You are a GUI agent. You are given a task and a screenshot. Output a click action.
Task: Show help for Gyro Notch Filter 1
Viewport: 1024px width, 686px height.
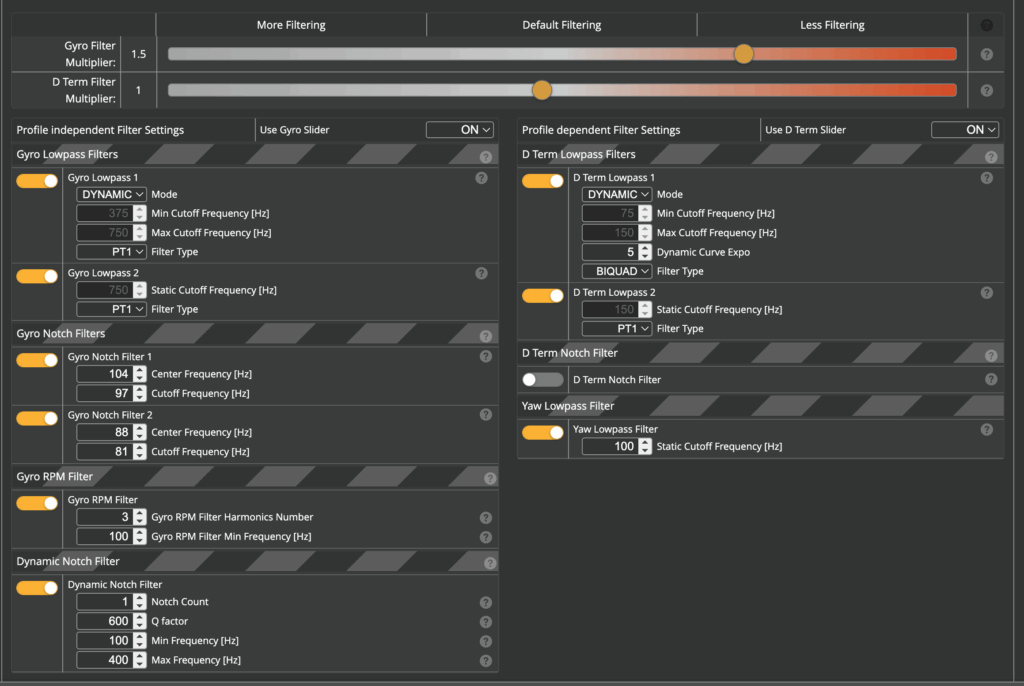click(485, 356)
